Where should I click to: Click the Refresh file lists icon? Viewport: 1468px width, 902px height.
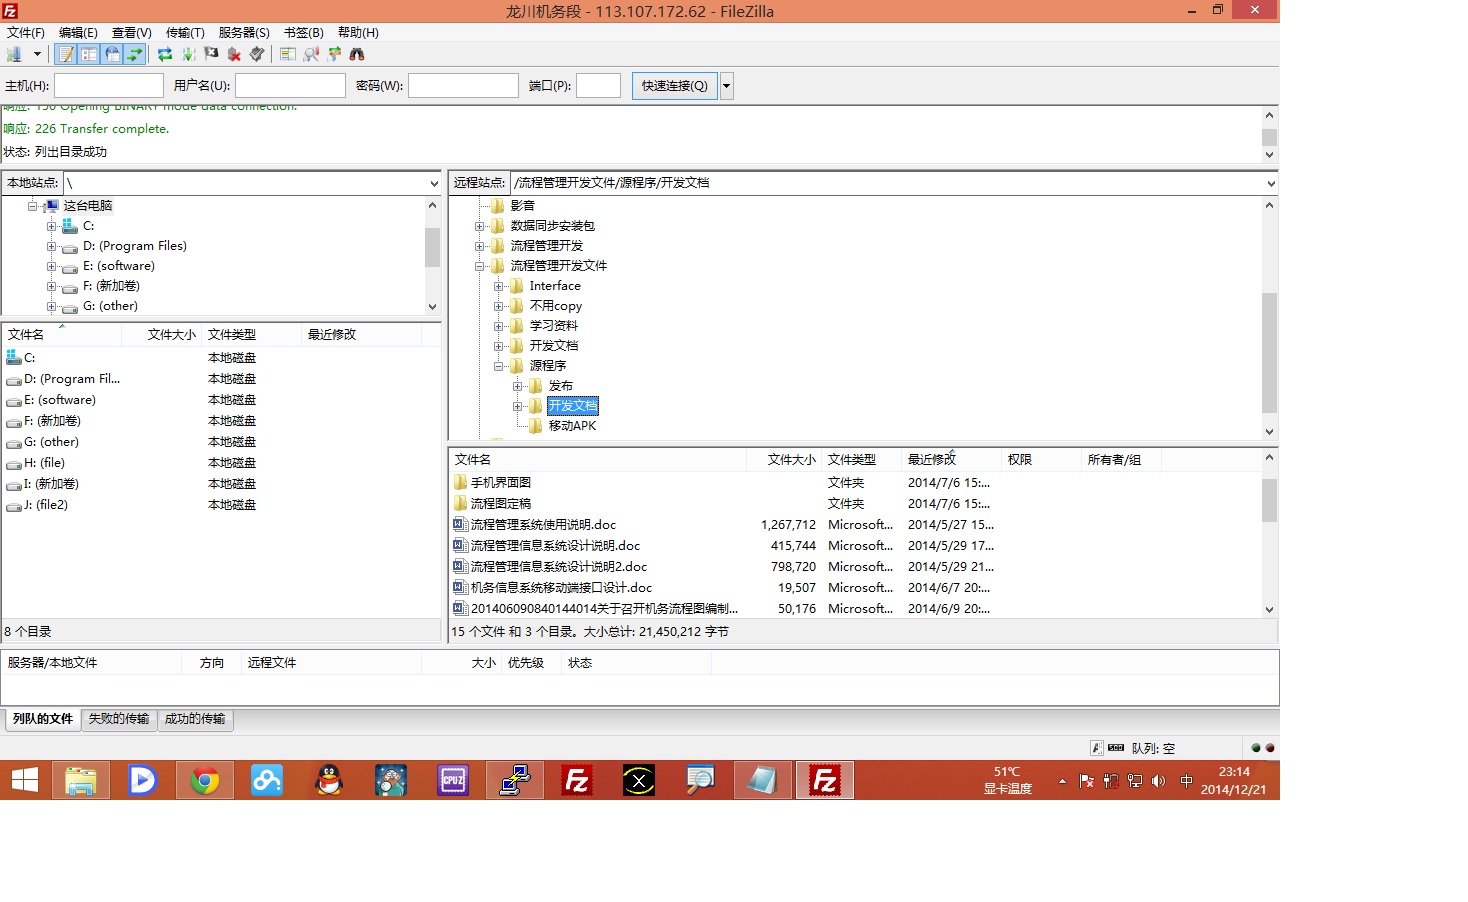pos(165,54)
